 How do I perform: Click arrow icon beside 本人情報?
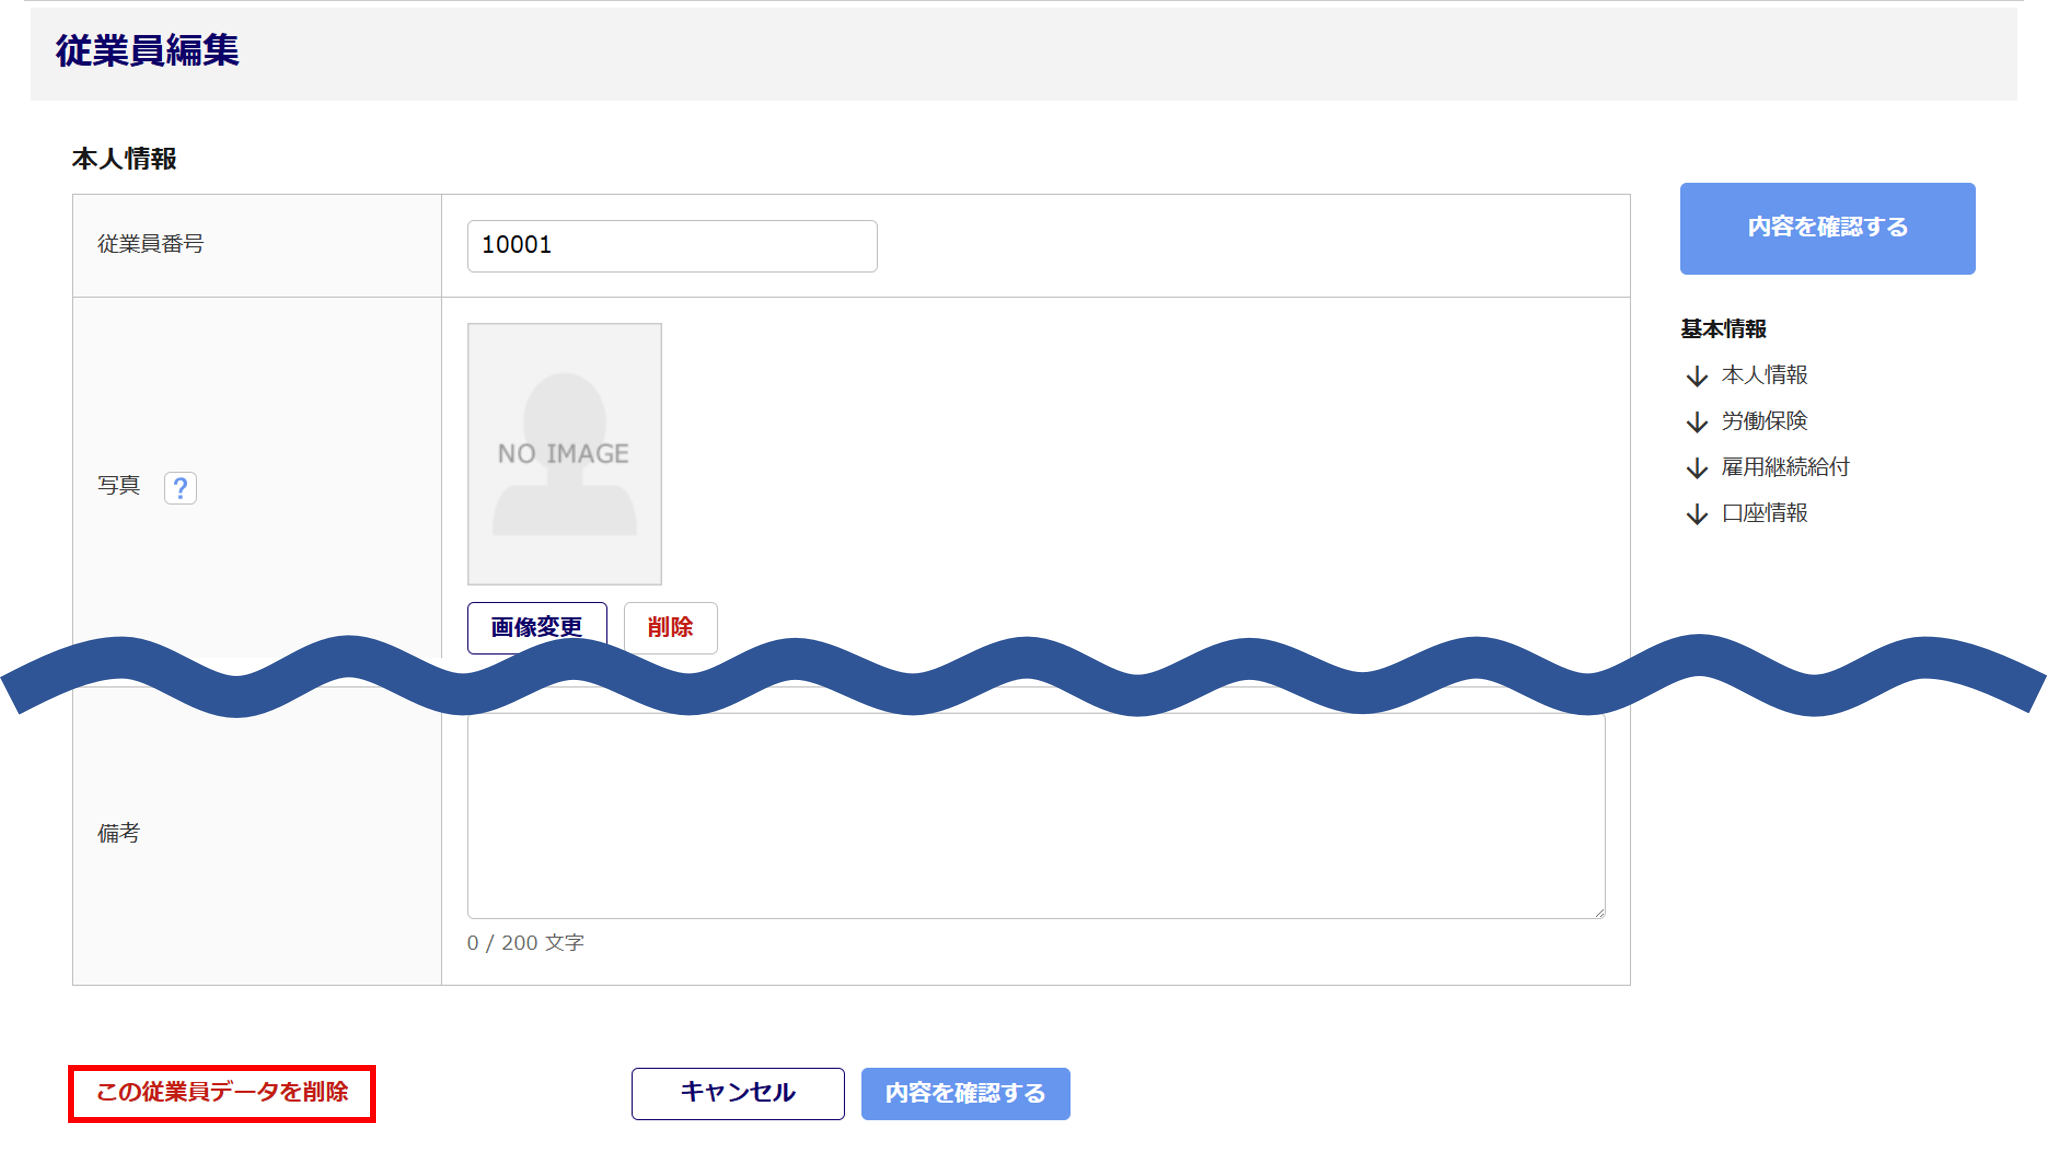point(1696,376)
